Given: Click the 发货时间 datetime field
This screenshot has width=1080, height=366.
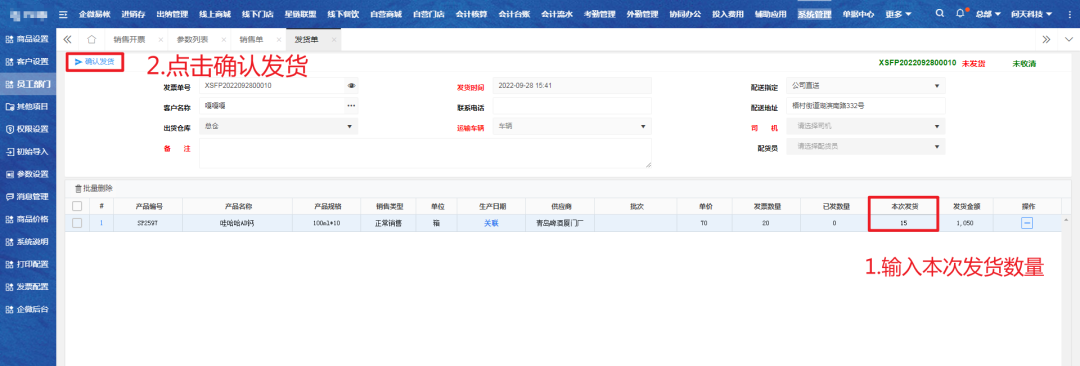Looking at the screenshot, I should (572, 86).
